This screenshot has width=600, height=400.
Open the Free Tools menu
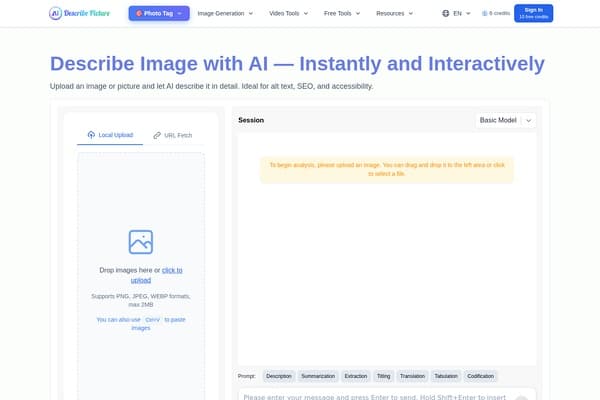tap(342, 13)
